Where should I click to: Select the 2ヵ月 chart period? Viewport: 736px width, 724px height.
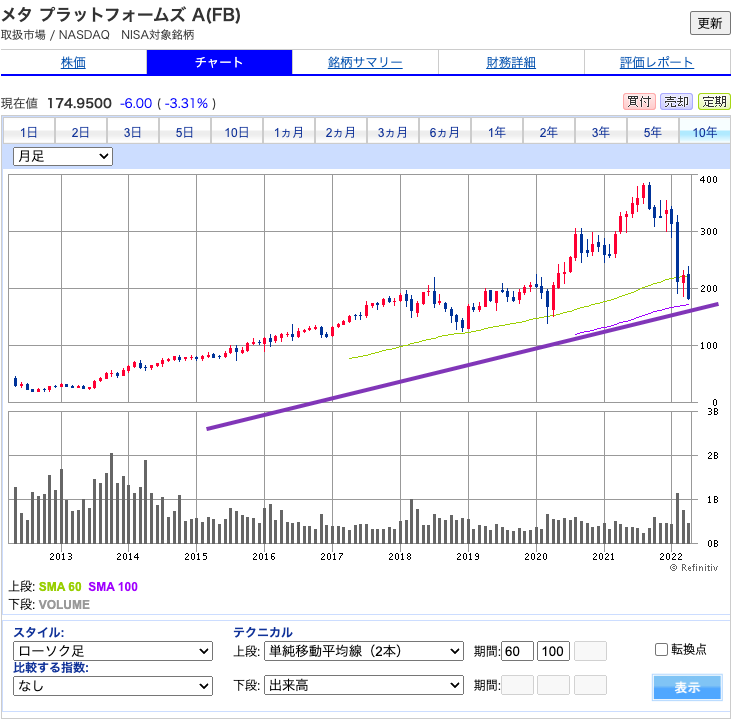point(340,132)
